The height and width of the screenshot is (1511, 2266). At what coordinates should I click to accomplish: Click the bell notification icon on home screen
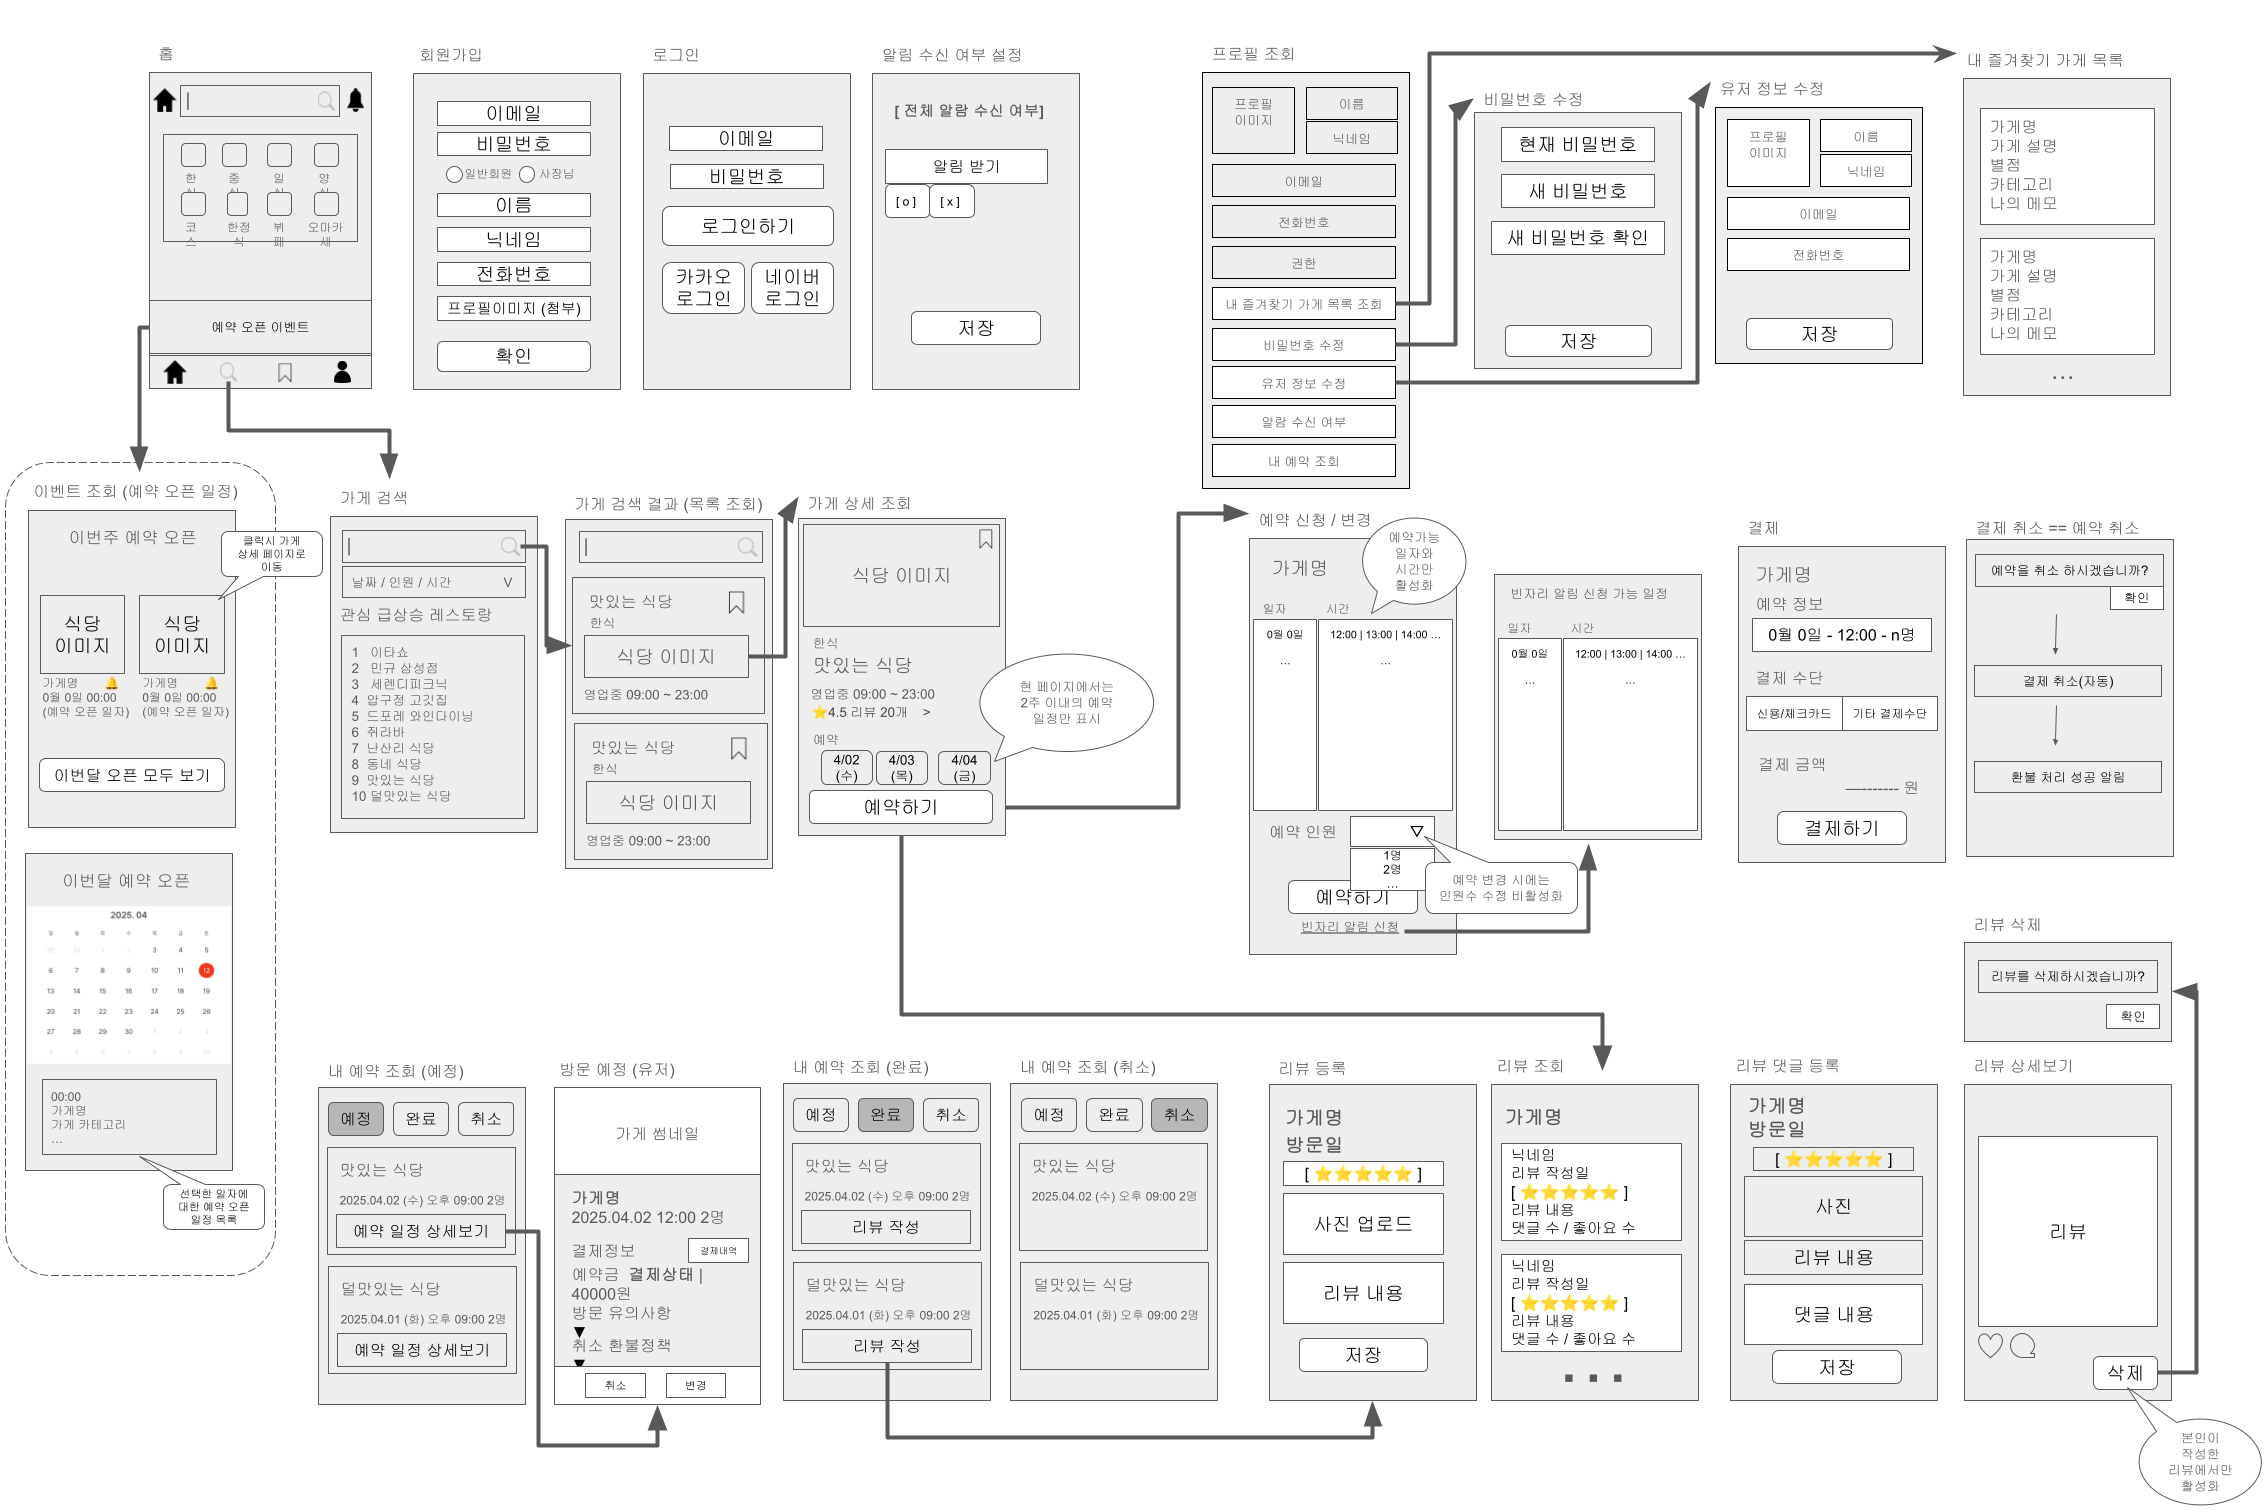pyautogui.click(x=355, y=100)
